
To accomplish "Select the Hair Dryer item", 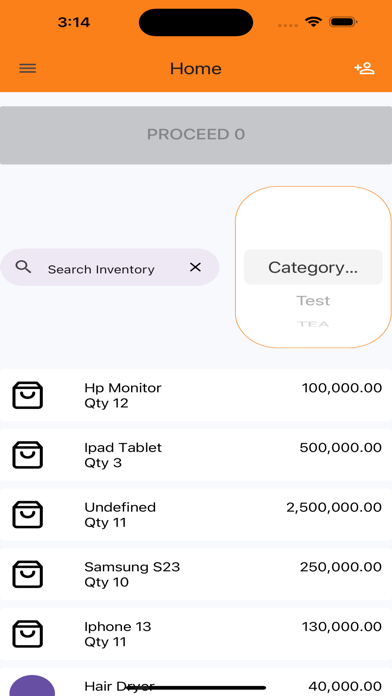I will 119,686.
